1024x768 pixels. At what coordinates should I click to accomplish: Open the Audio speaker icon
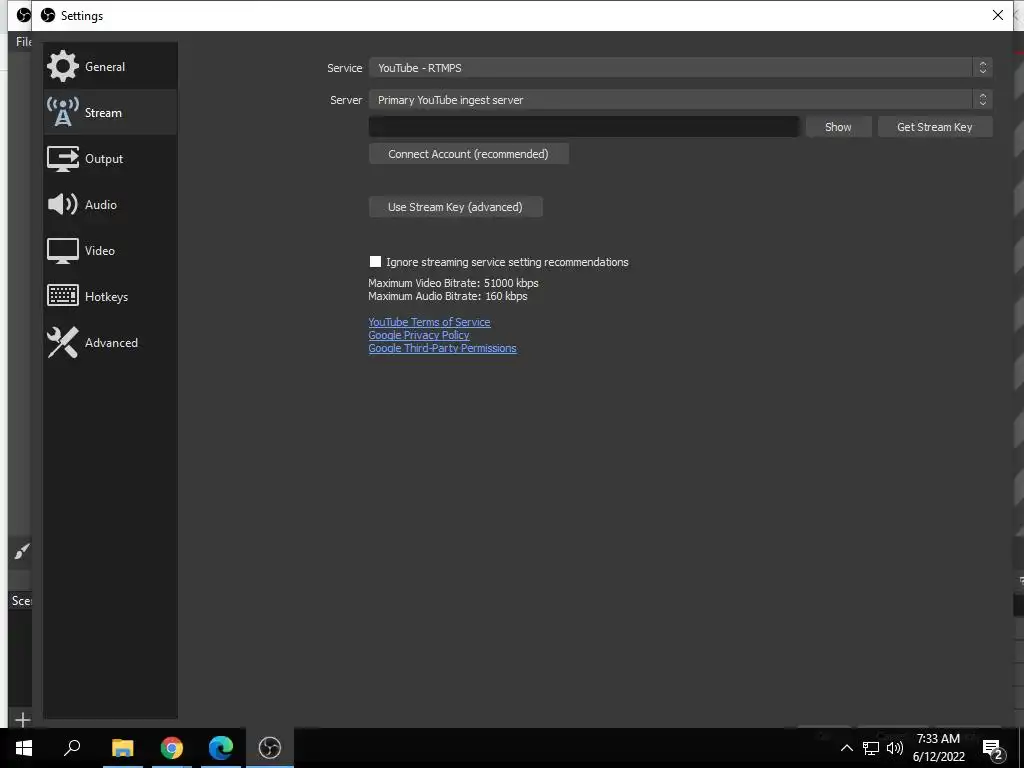(63, 204)
